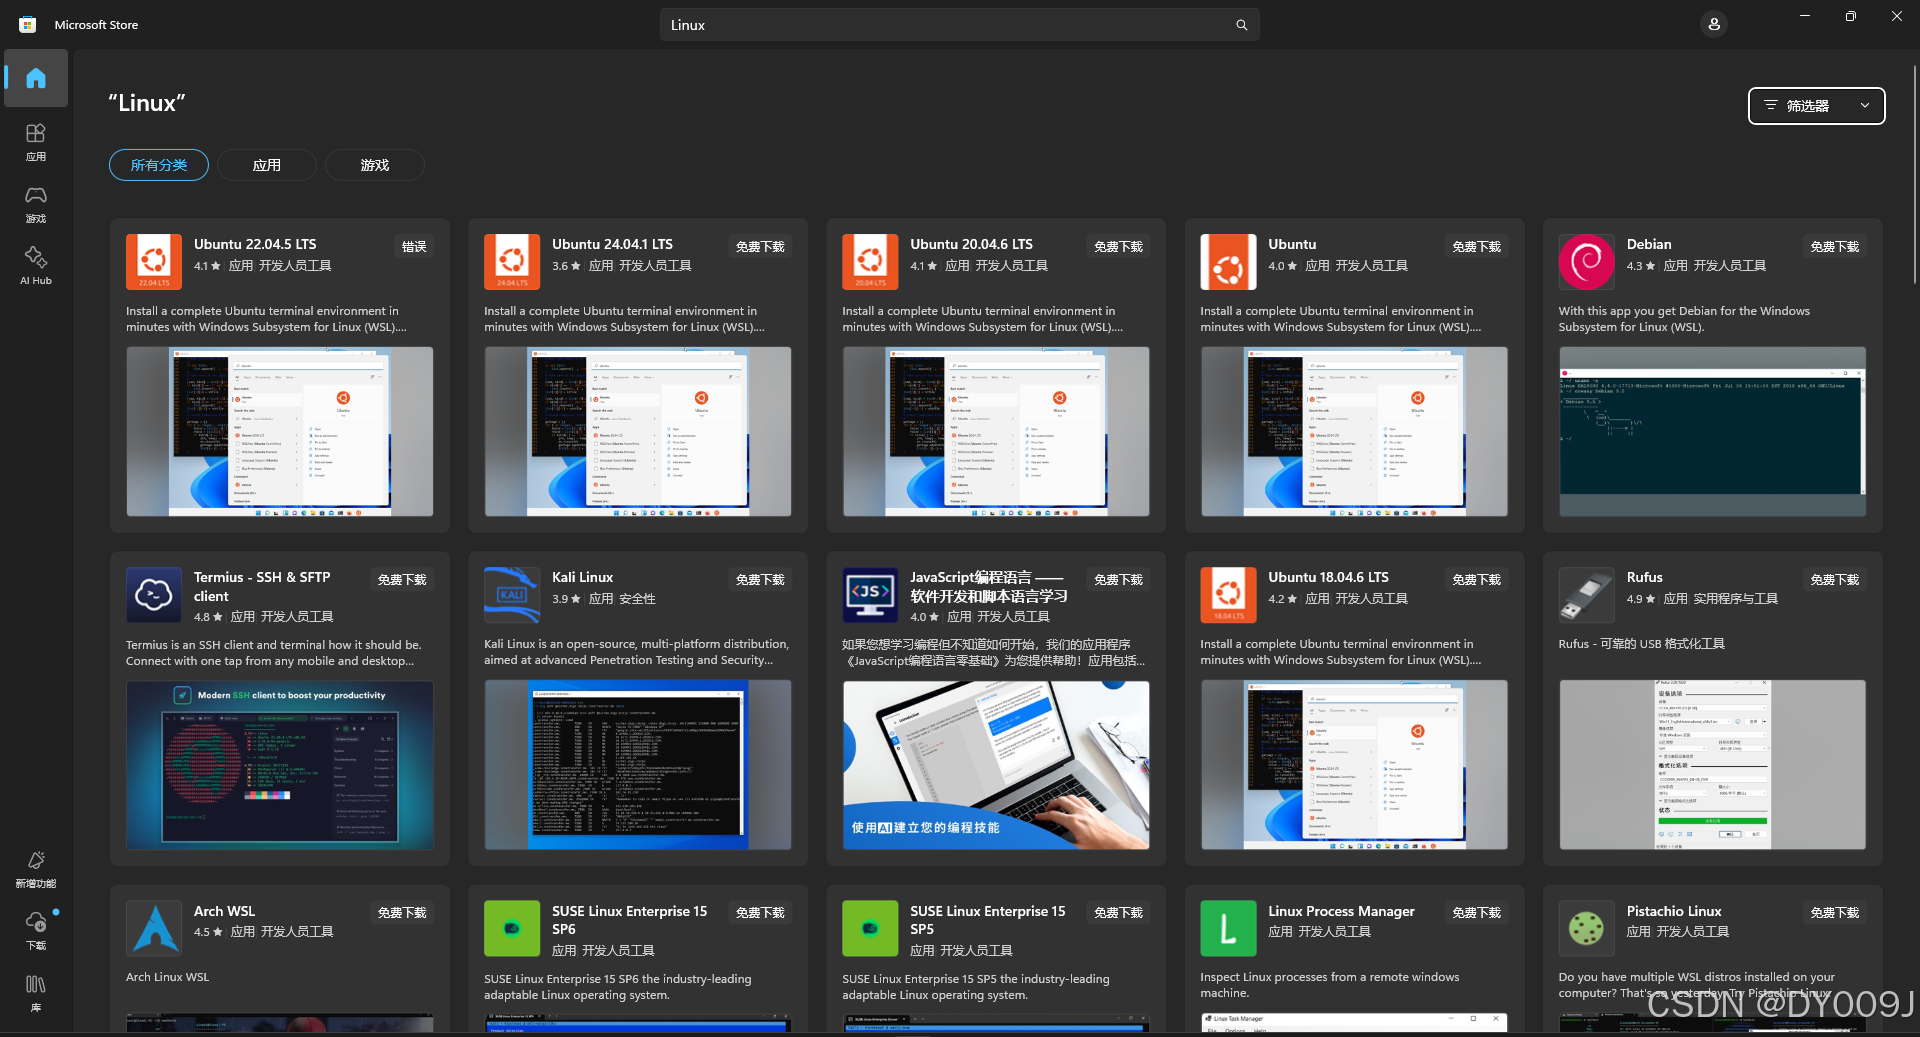Click the Debian swirl app icon
1920x1037 pixels.
(x=1586, y=262)
